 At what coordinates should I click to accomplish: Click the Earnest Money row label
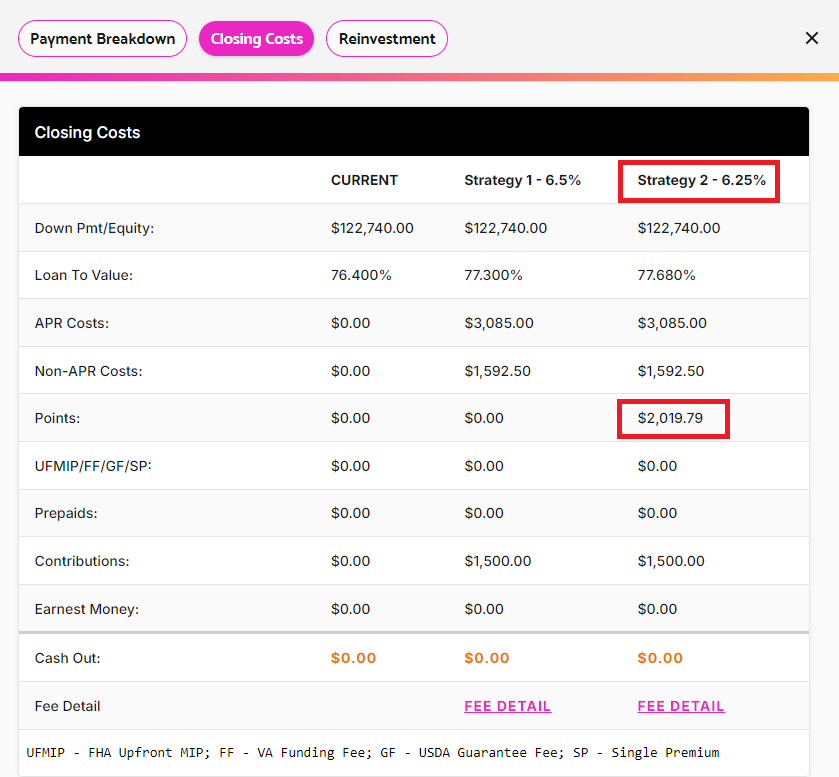(87, 609)
